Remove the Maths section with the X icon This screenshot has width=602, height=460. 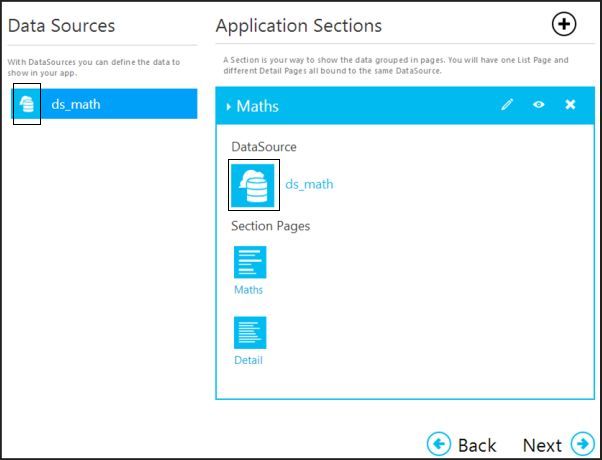570,105
